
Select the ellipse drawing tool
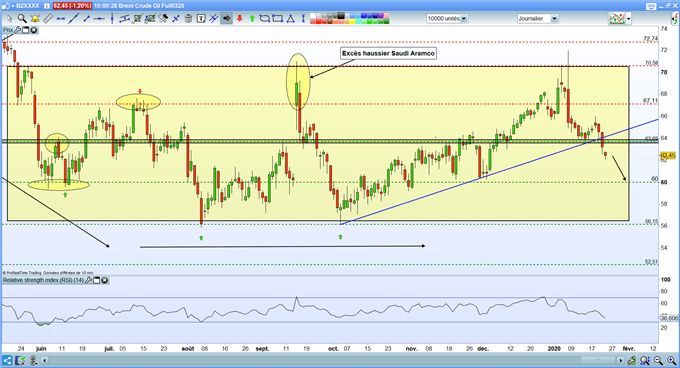pos(265,19)
